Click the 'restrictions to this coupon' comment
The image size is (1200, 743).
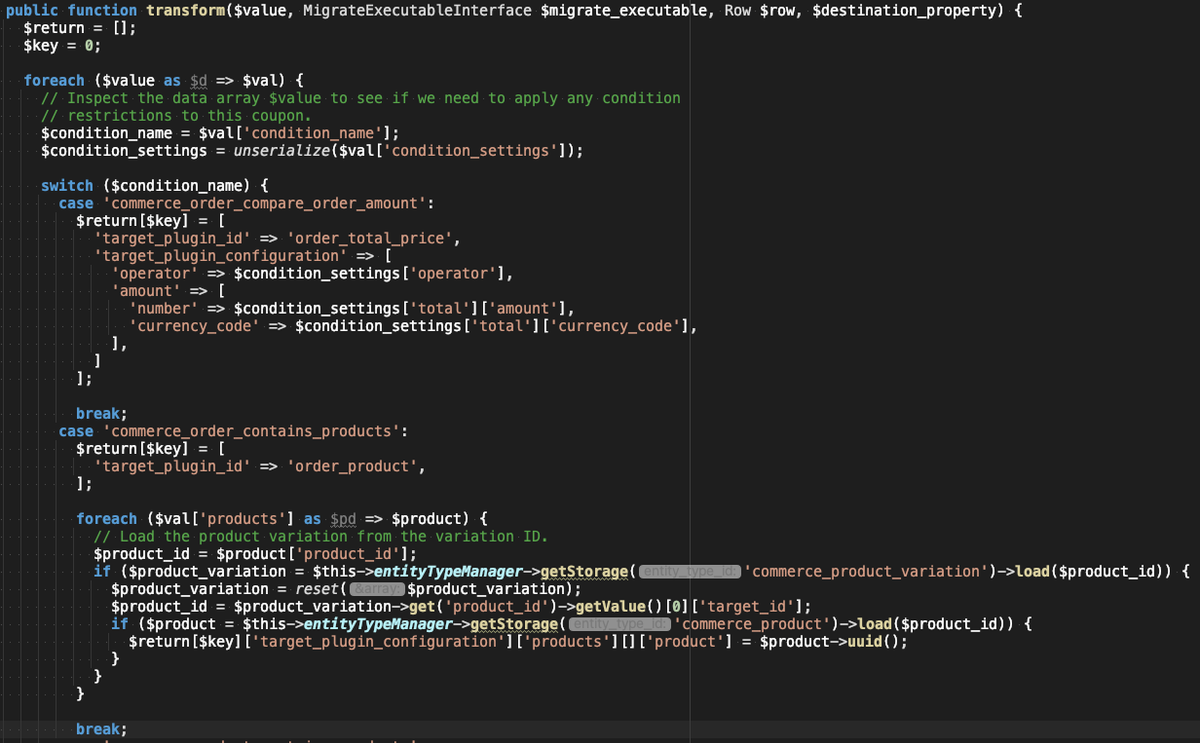176,116
